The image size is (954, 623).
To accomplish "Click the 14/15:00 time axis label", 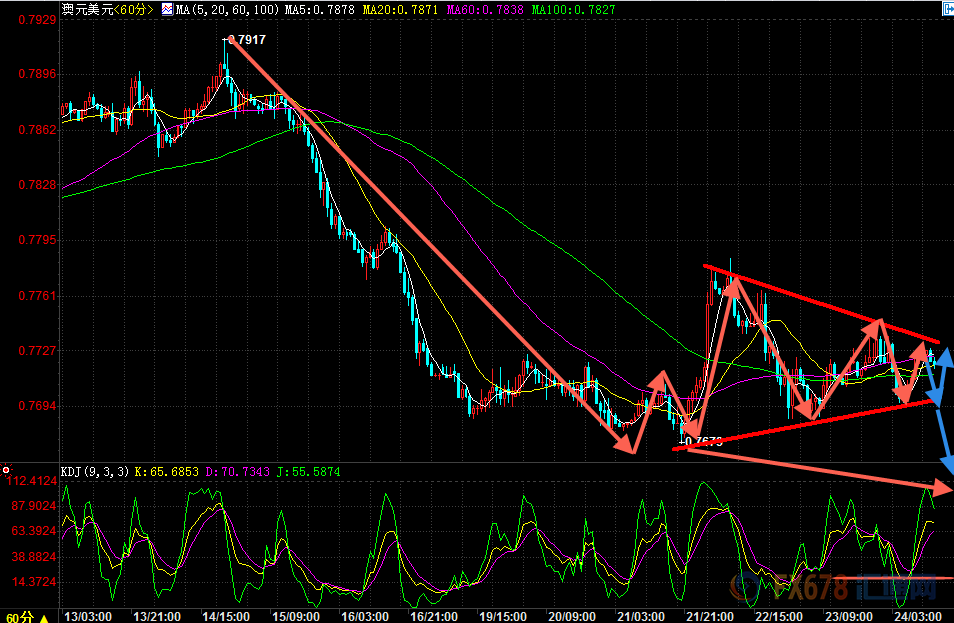I will tap(226, 616).
